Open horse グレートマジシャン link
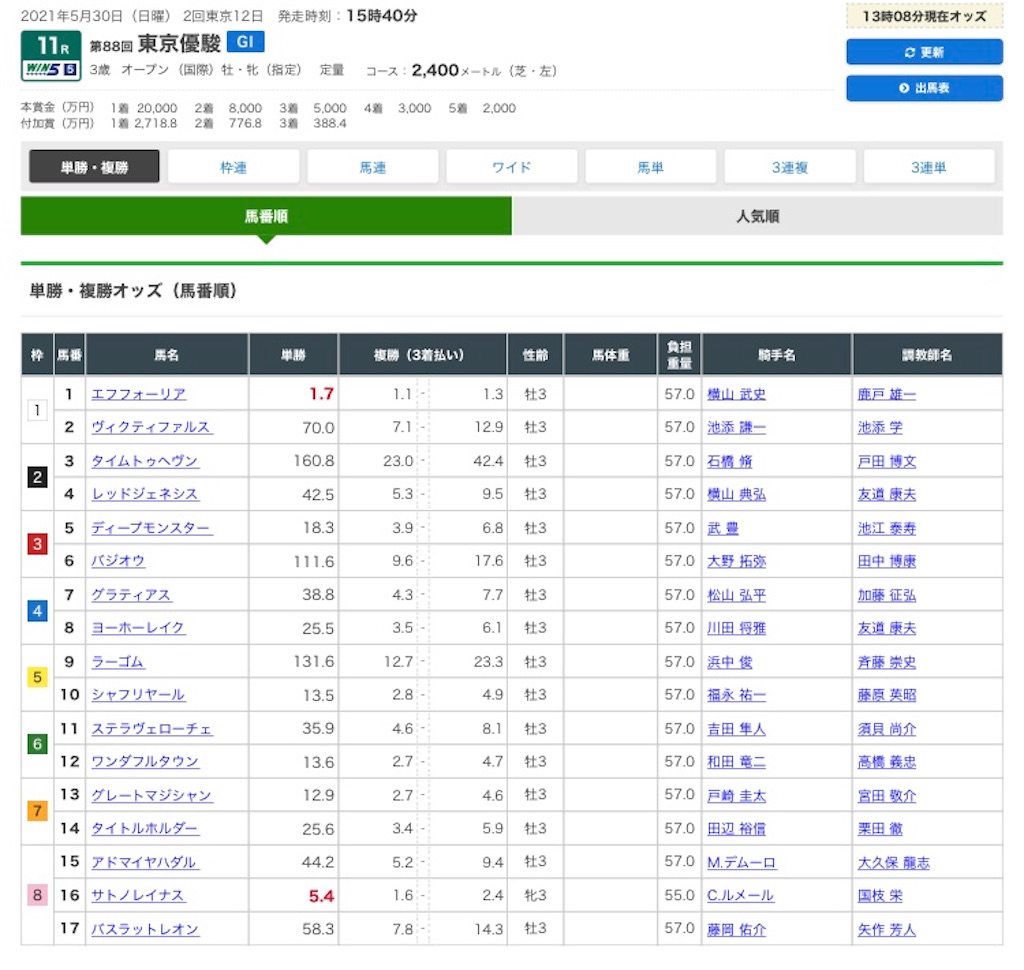This screenshot has width=1024, height=970. [x=152, y=795]
